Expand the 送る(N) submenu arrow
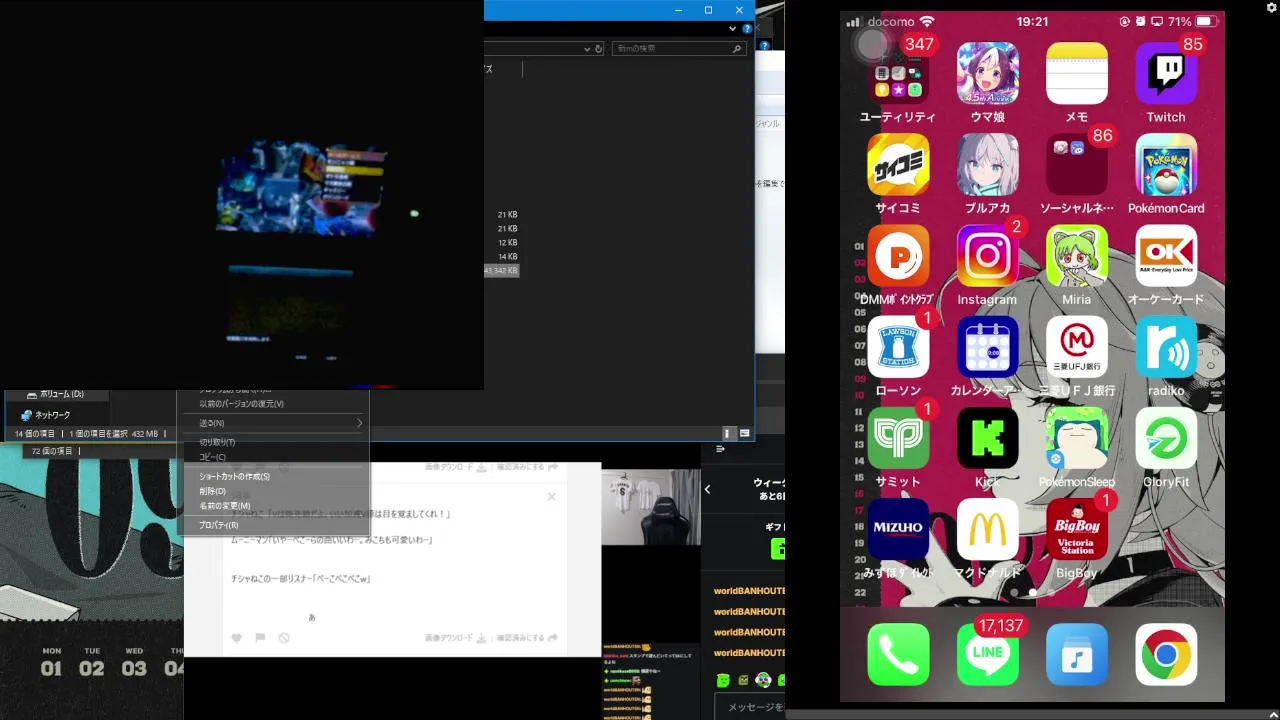Screen dimensions: 1280x720 point(359,423)
